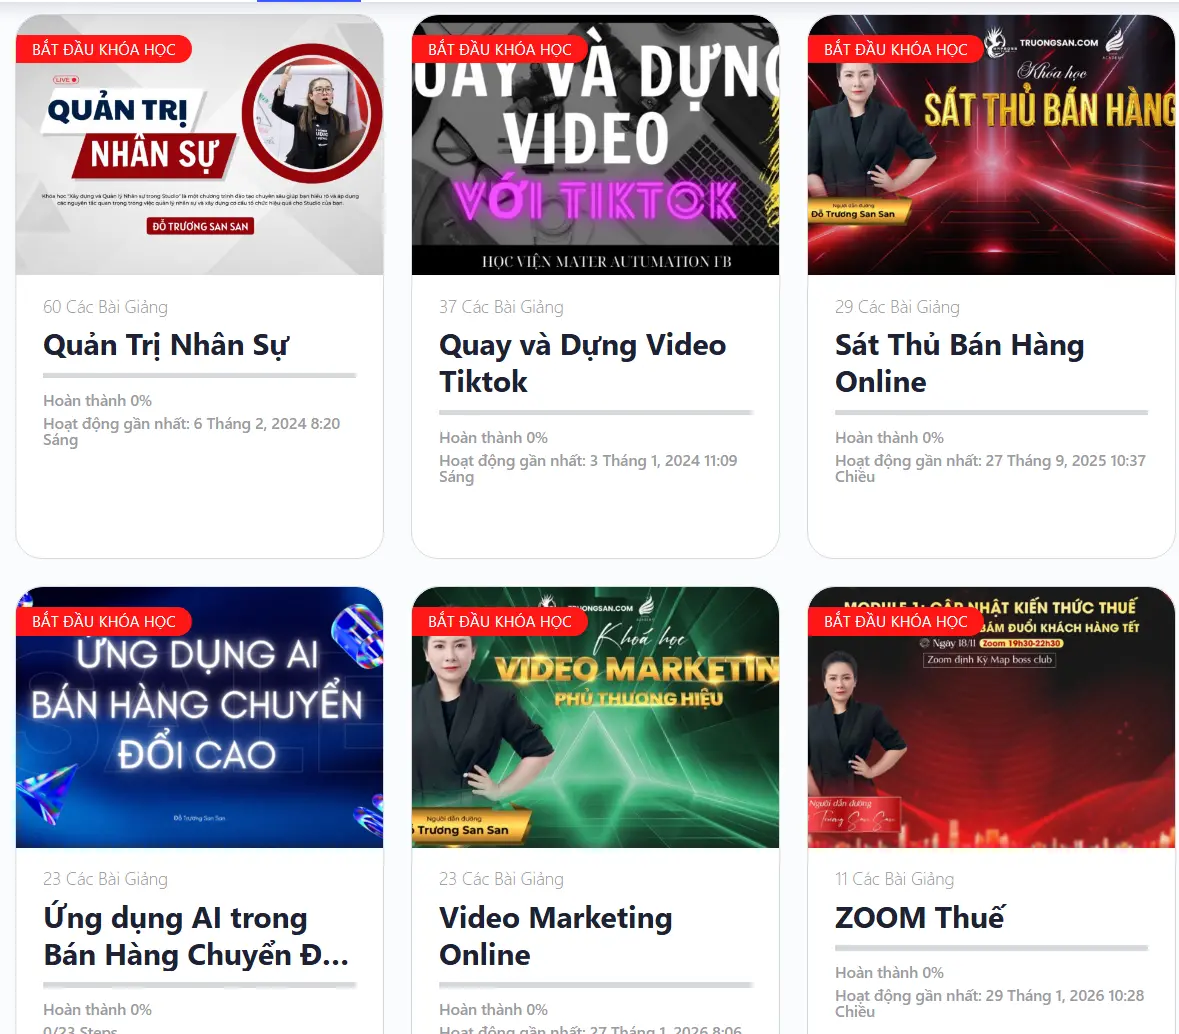Screen dimensions: 1179x1034
Task: Click '11 Các Bài Giảng' lesson count
Action: [x=895, y=879]
